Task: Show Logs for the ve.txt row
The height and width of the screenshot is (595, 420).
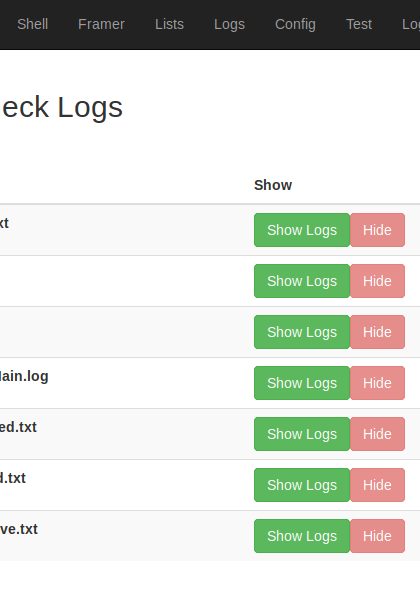Action: [x=302, y=536]
